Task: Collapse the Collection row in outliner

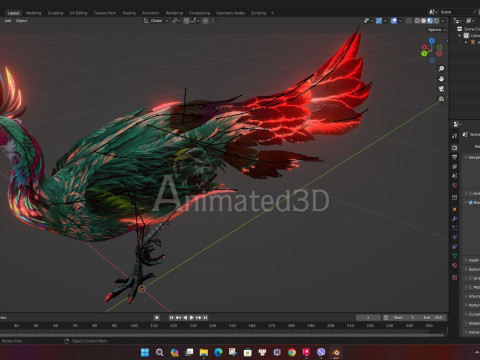Action: [x=460, y=35]
